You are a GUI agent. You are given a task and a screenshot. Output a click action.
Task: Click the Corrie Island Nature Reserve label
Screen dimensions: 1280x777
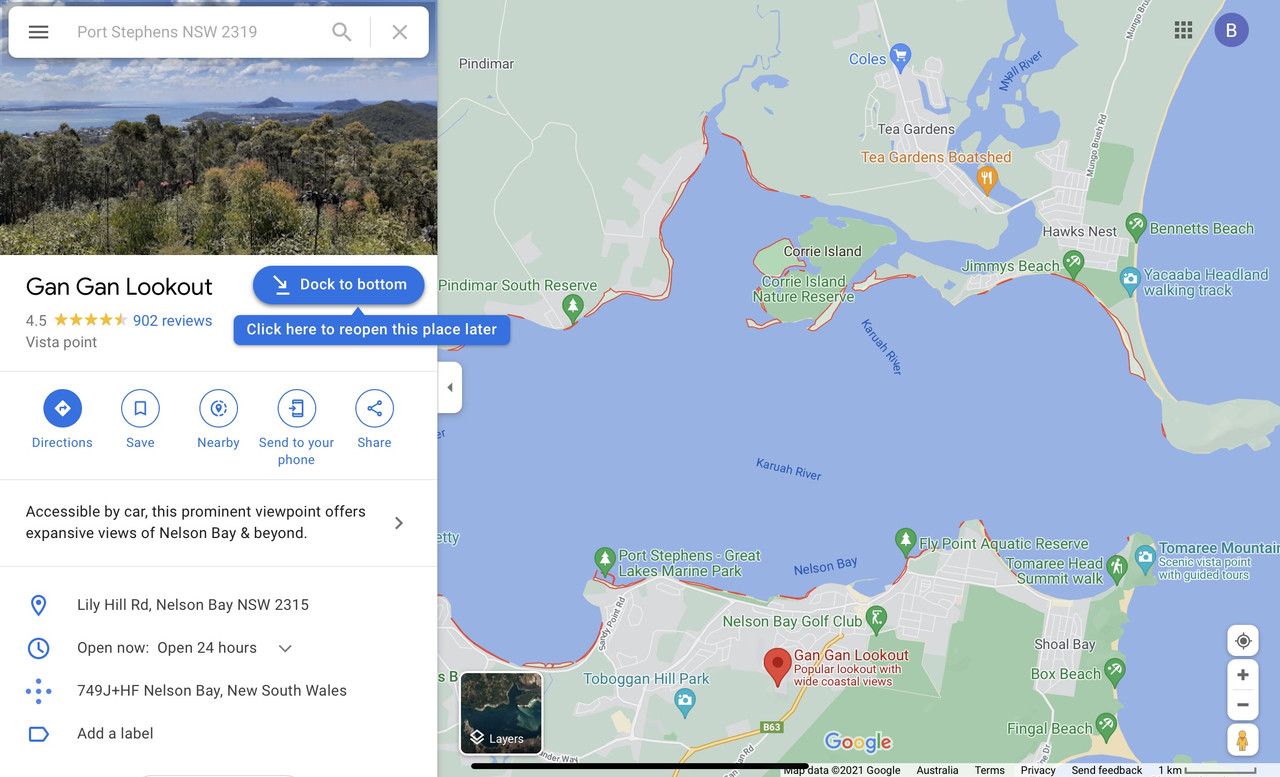[804, 289]
